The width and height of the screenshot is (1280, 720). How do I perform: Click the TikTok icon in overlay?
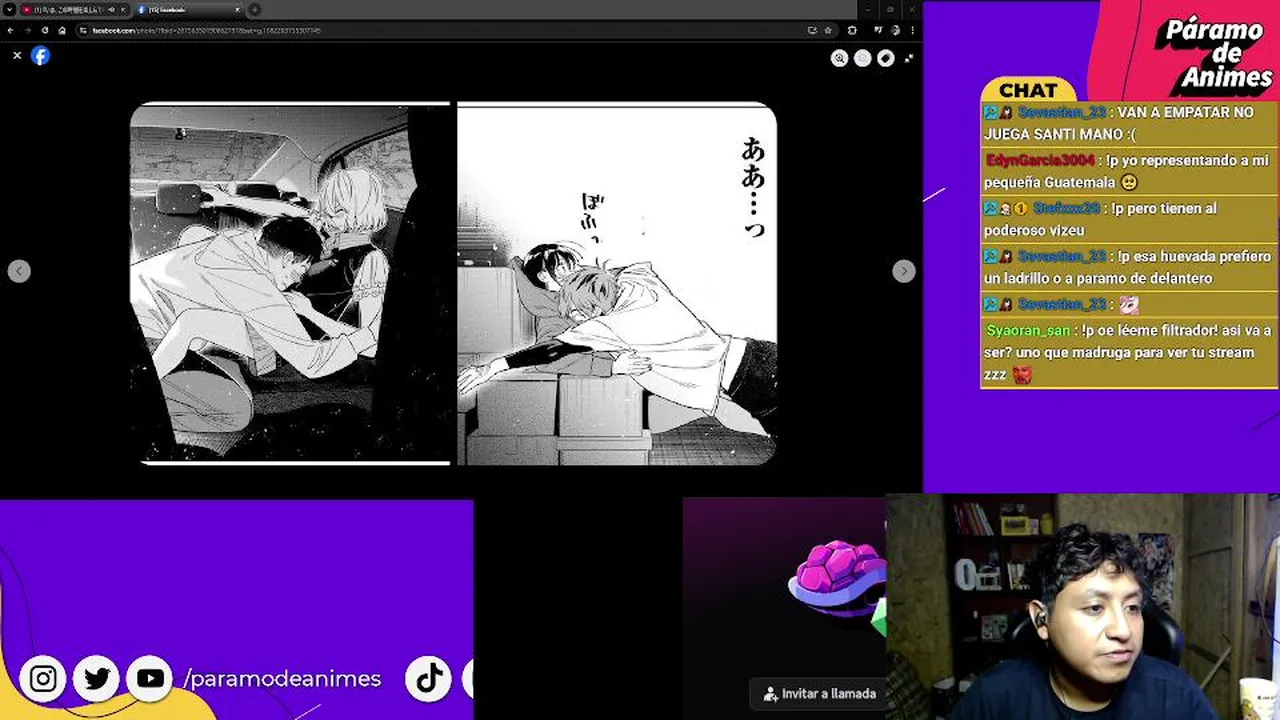(429, 679)
